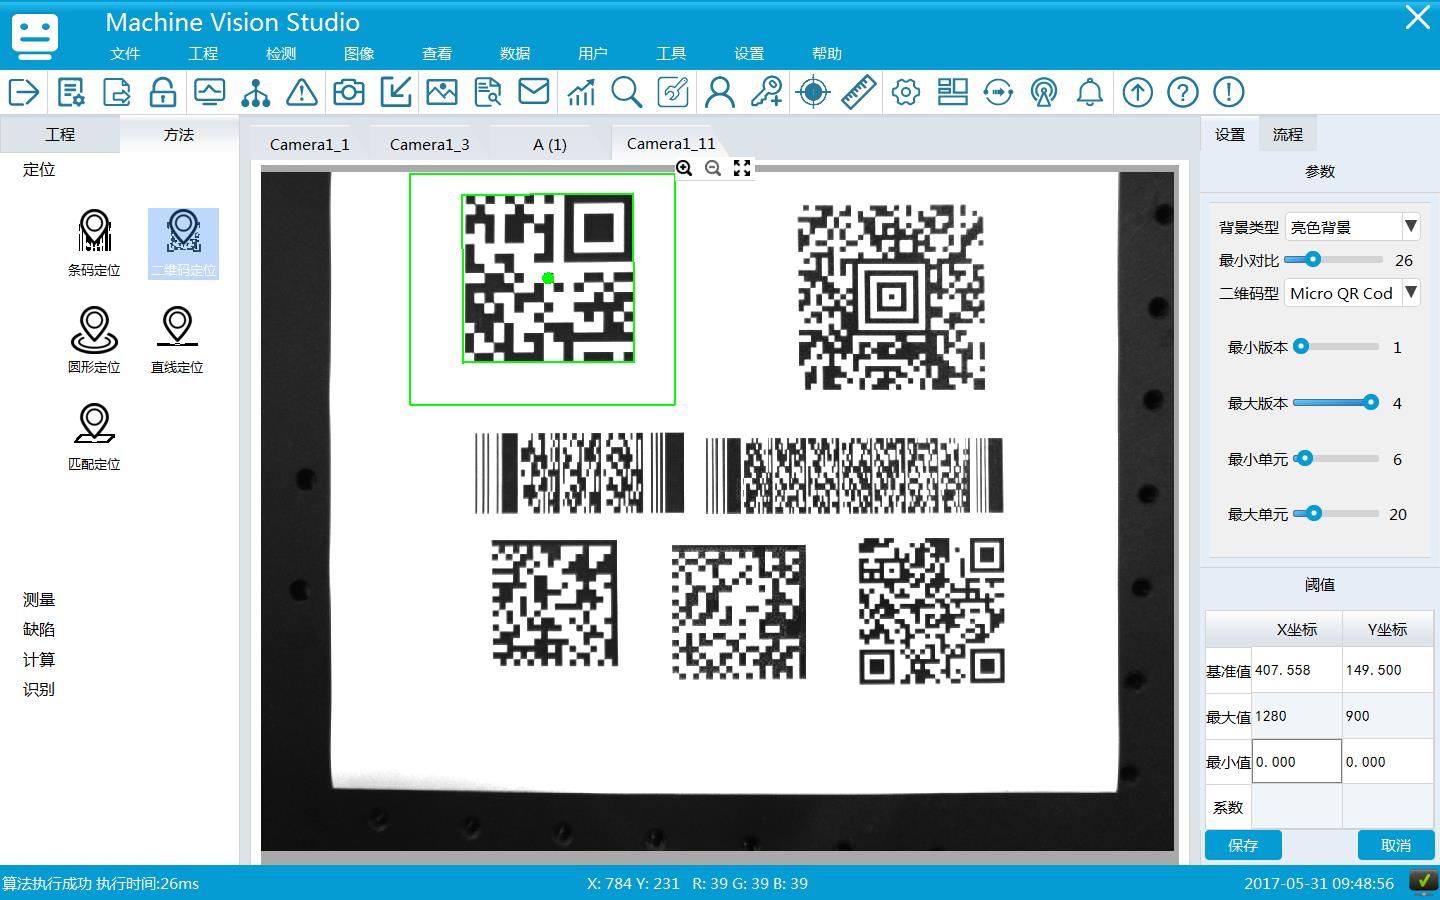
Task: Expand the 识别 category
Action: 39,690
